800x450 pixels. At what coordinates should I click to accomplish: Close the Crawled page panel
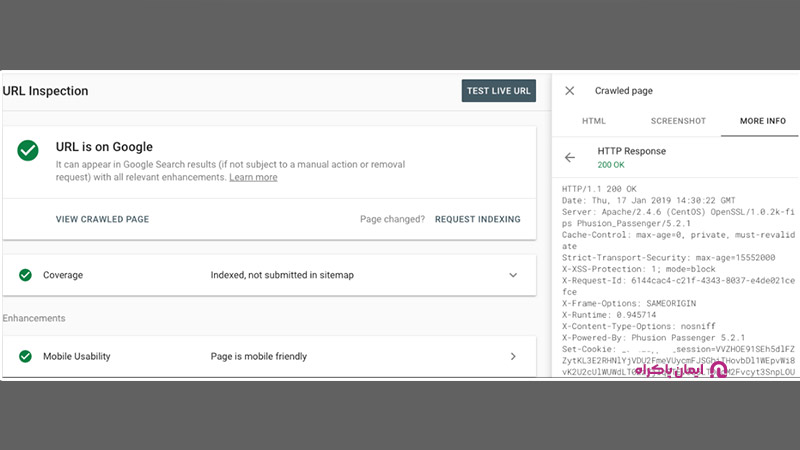pyautogui.click(x=570, y=91)
